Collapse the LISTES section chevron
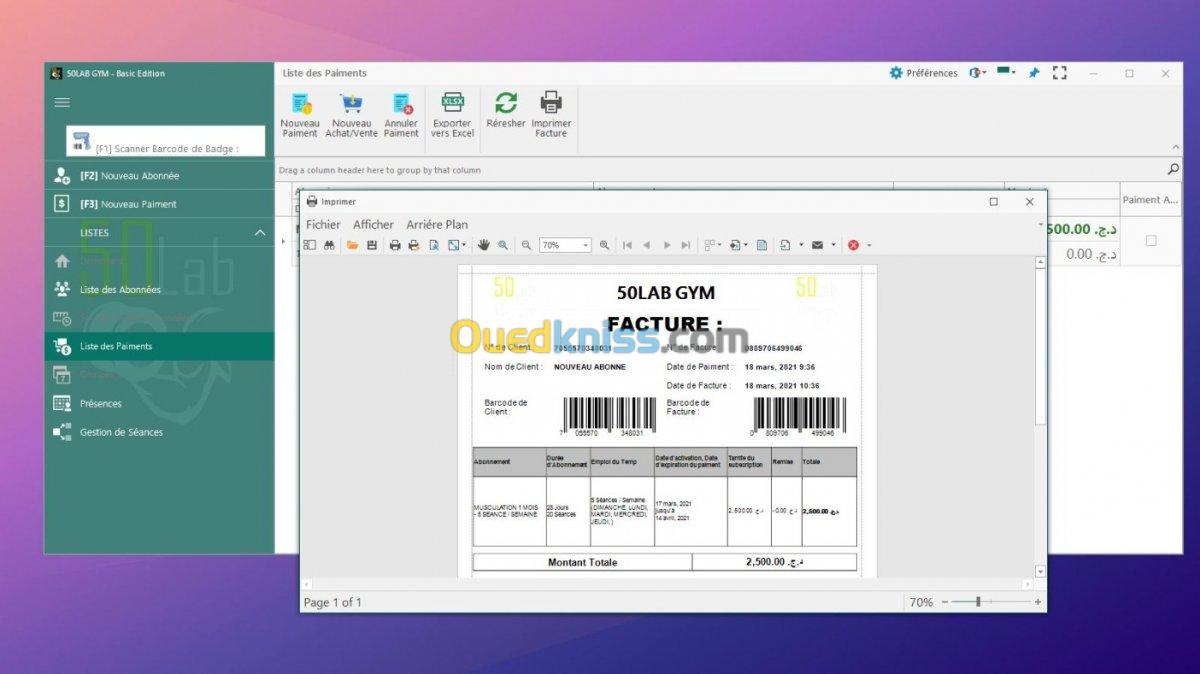 pyautogui.click(x=260, y=232)
